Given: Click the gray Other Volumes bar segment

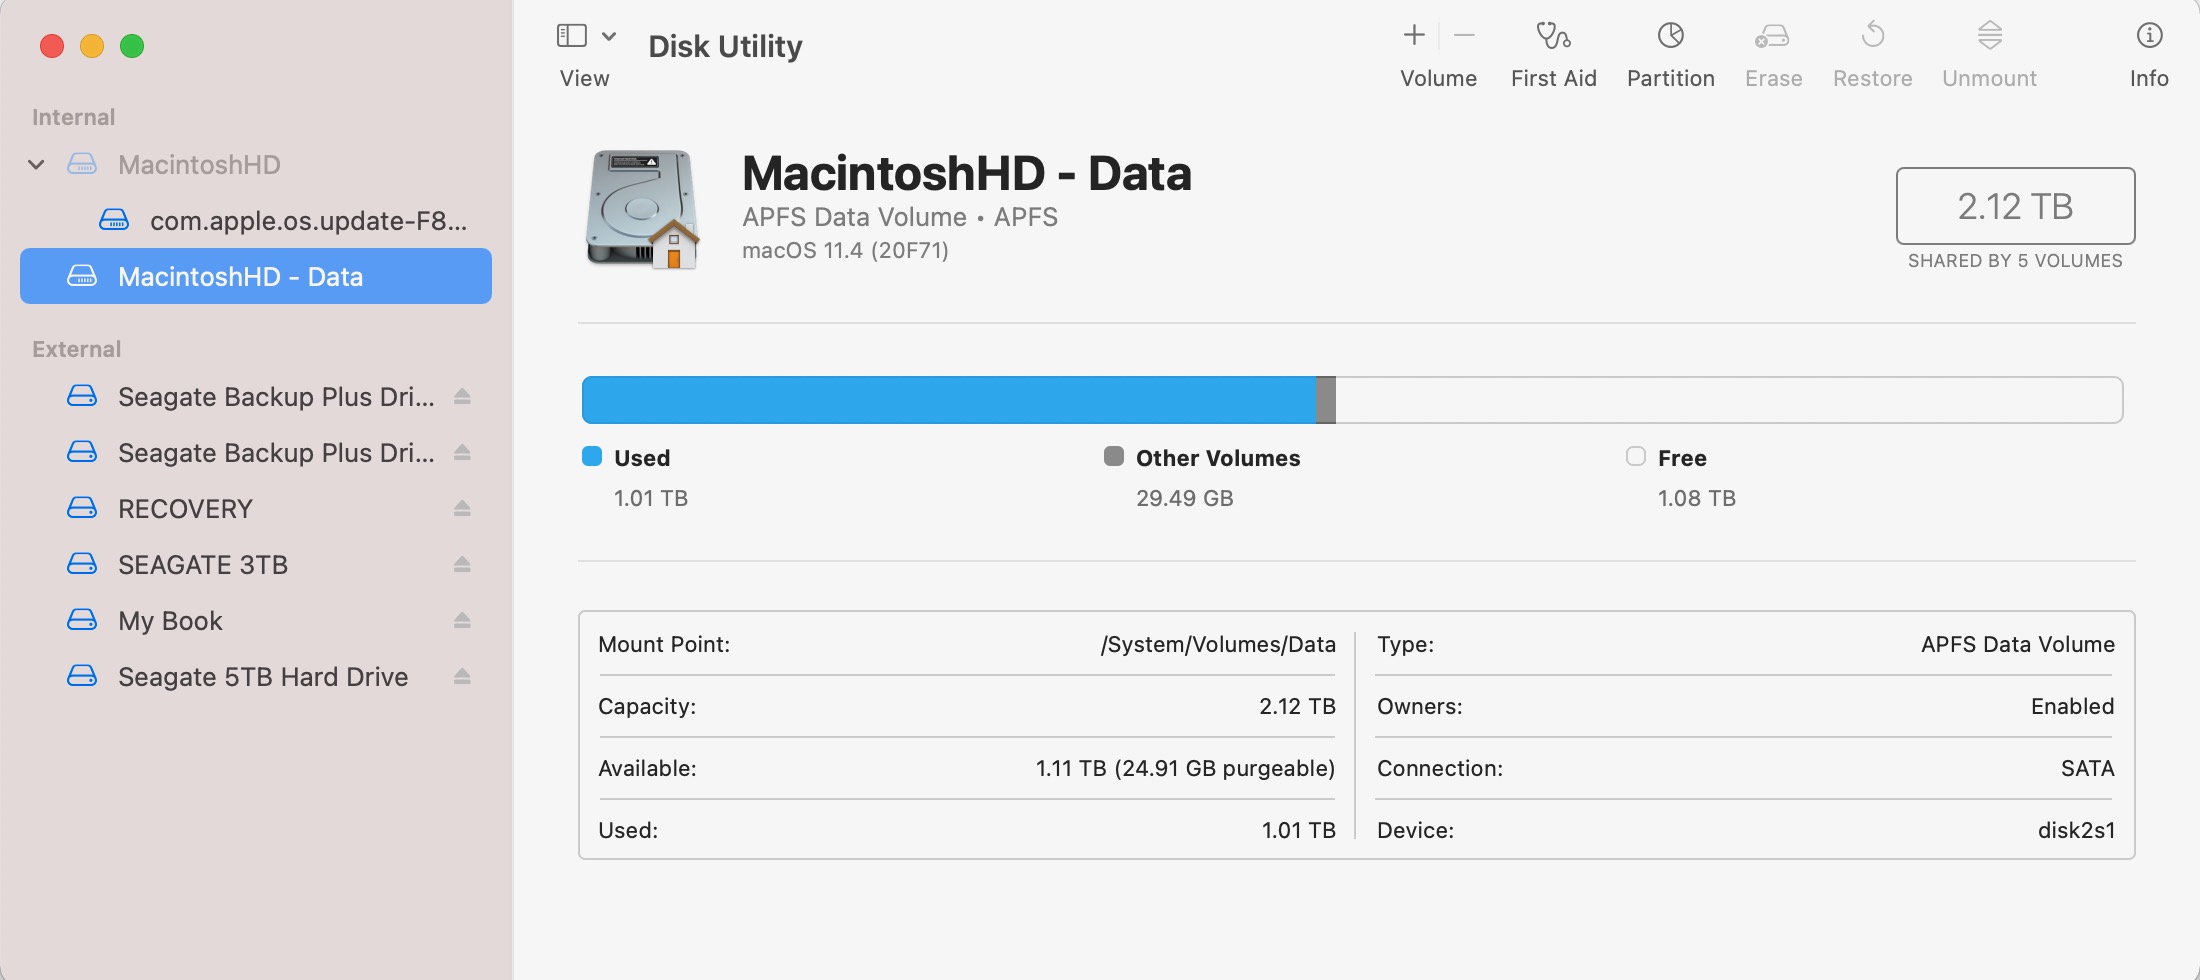Looking at the screenshot, I should tap(1326, 400).
